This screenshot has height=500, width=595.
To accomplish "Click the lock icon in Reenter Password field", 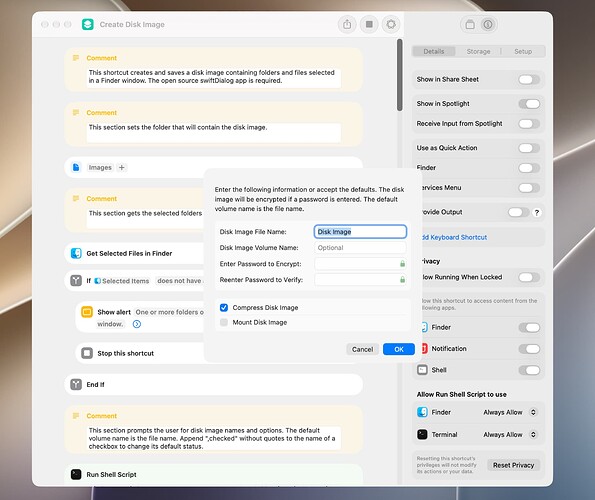I will tap(402, 280).
